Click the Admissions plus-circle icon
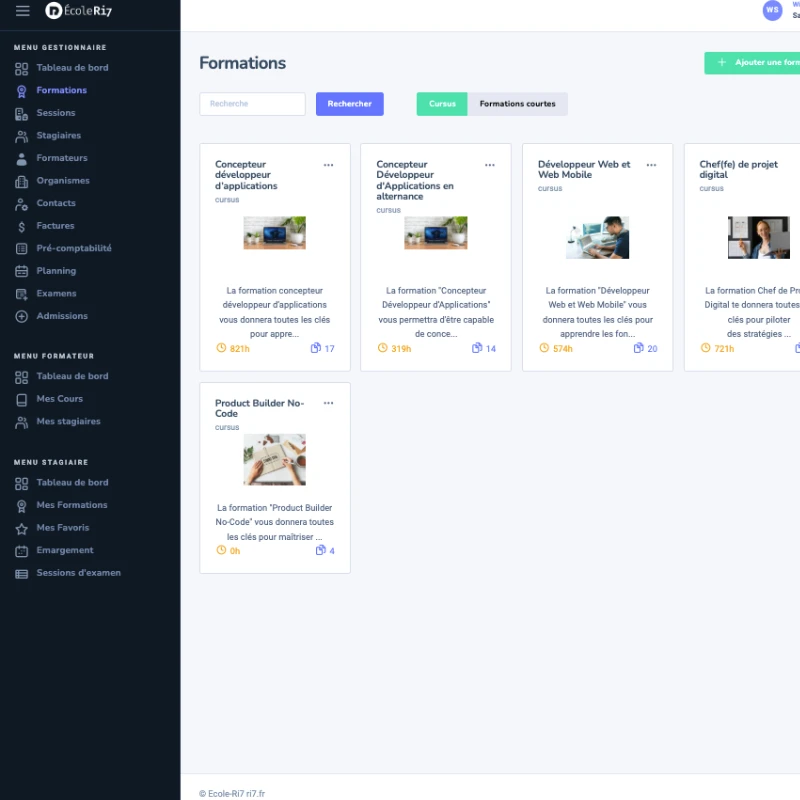Image resolution: width=800 pixels, height=800 pixels. (x=22, y=316)
